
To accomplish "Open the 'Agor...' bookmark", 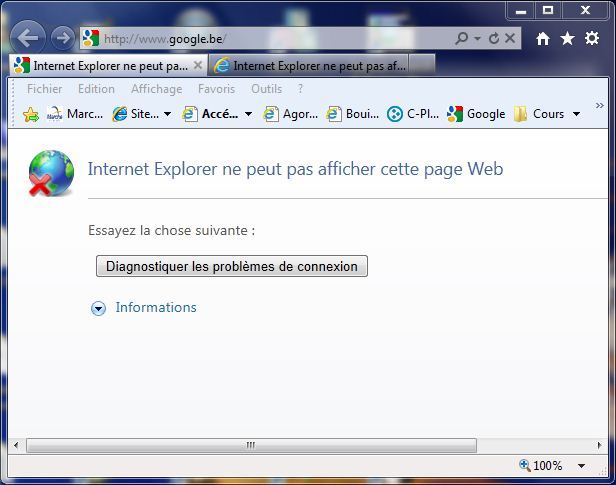I will [x=291, y=114].
